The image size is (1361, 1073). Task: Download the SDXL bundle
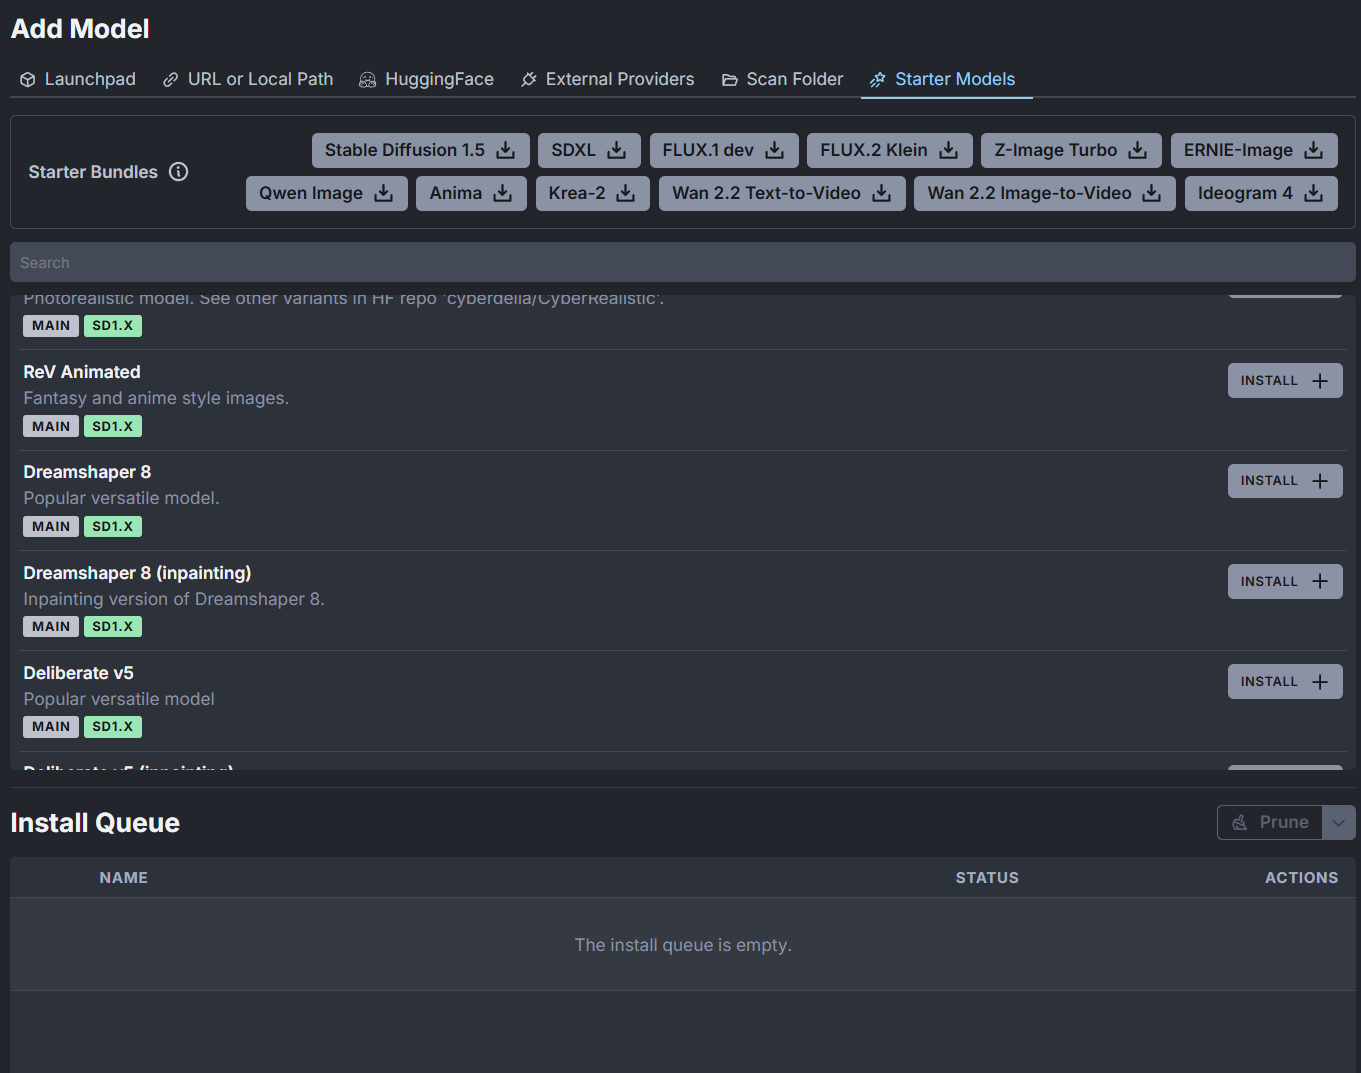589,150
